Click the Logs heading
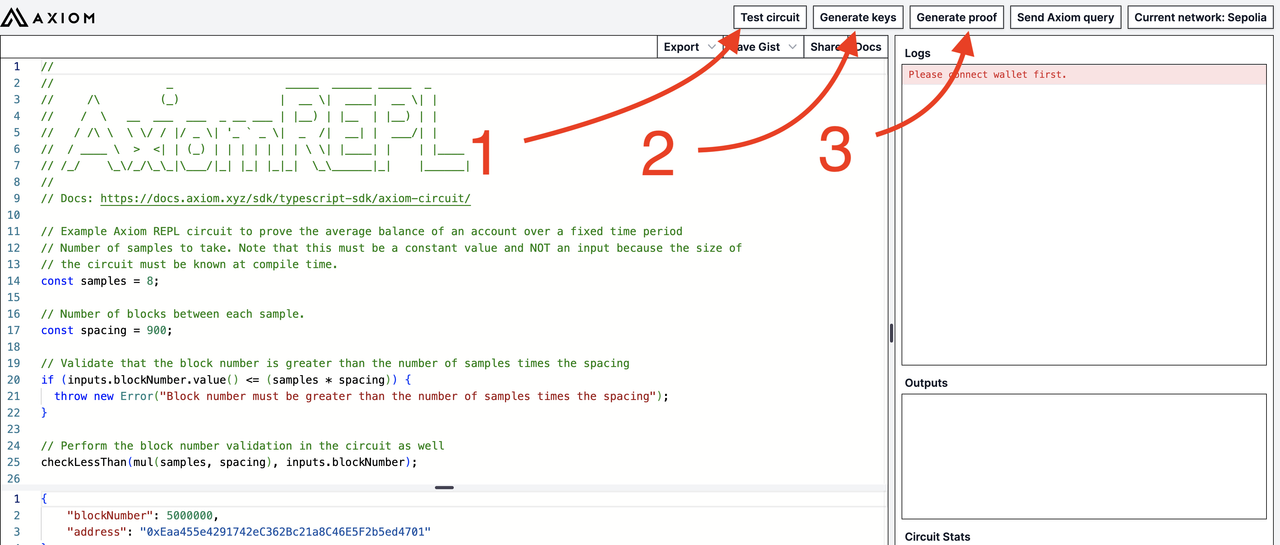Screen dimensions: 1280x545 point(917,54)
